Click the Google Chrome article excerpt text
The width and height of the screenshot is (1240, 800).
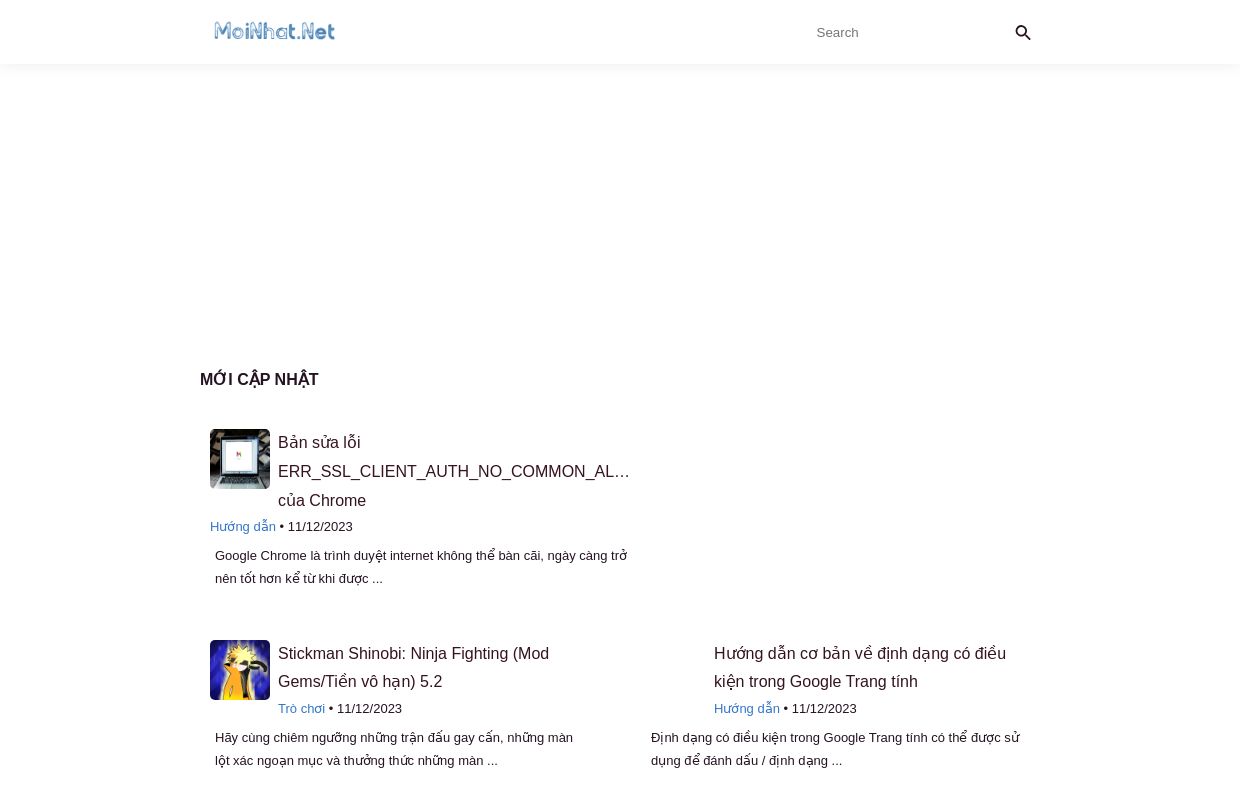[x=420, y=567]
